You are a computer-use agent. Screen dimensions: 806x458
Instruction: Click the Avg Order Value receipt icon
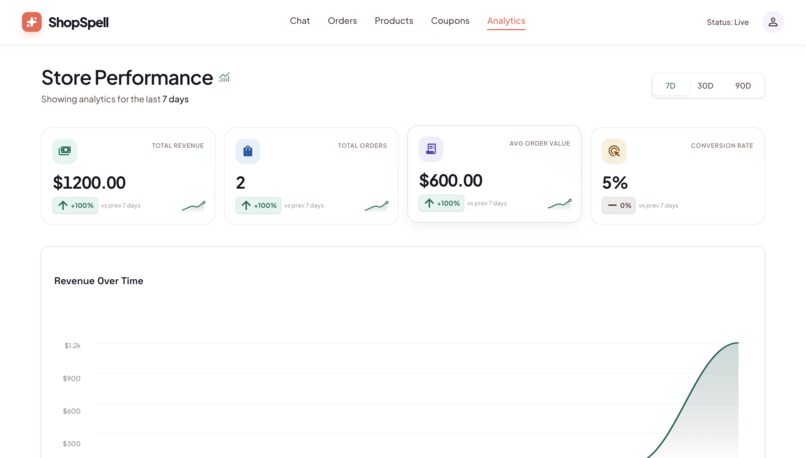pyautogui.click(x=431, y=149)
